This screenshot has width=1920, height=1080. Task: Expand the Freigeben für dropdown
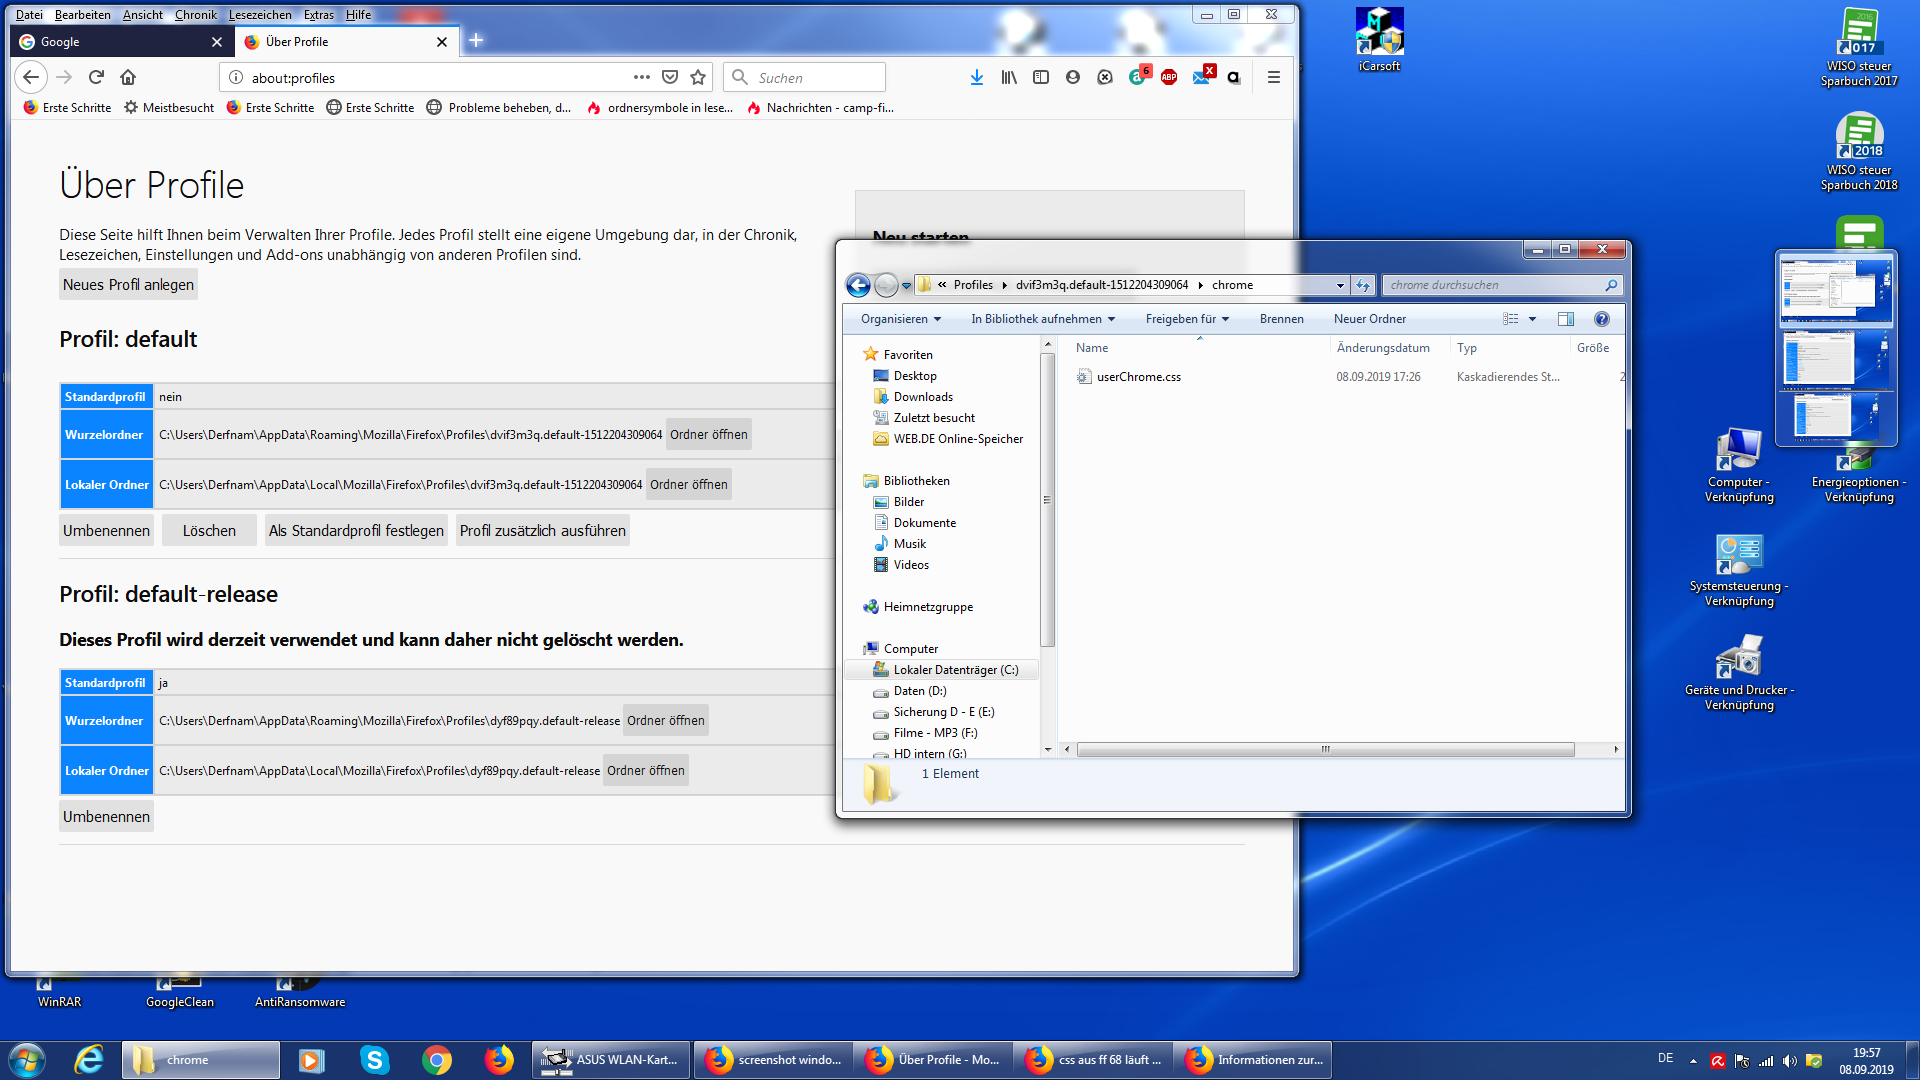1186,319
